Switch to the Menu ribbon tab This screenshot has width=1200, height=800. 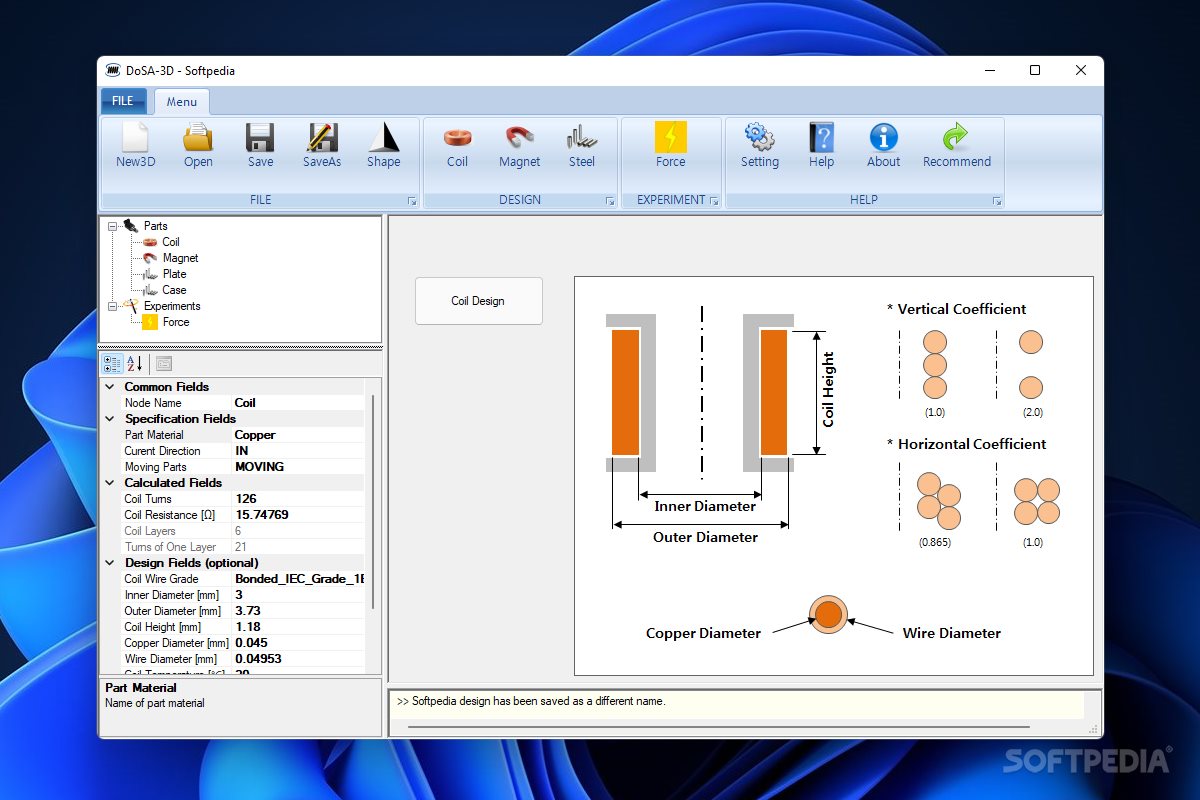[x=182, y=102]
